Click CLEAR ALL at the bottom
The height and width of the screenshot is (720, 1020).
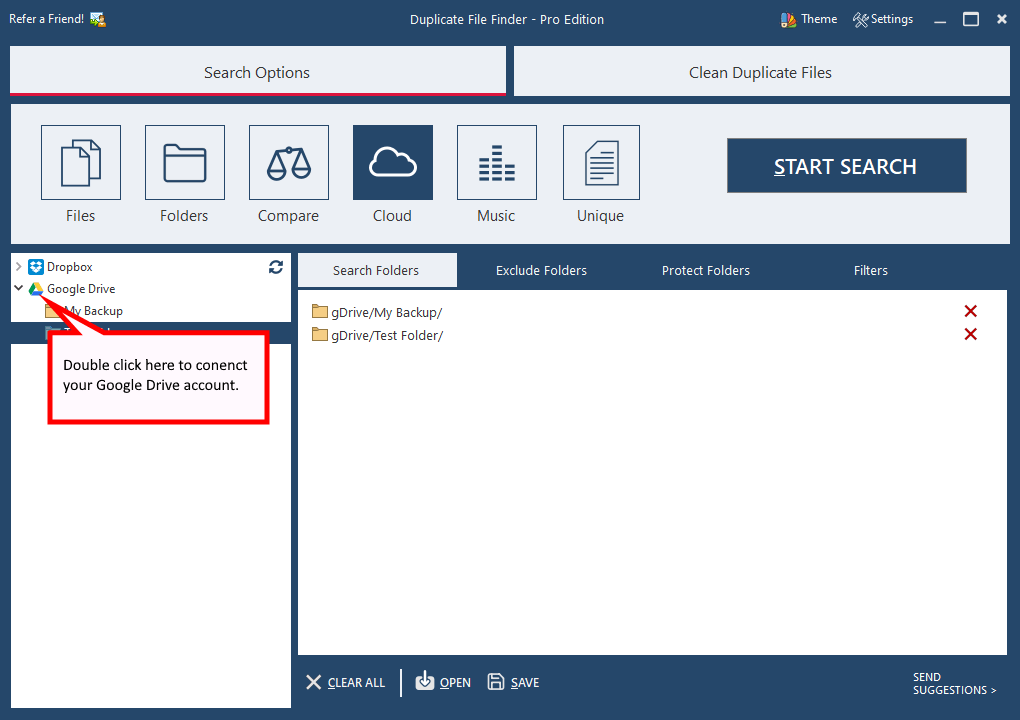point(345,682)
